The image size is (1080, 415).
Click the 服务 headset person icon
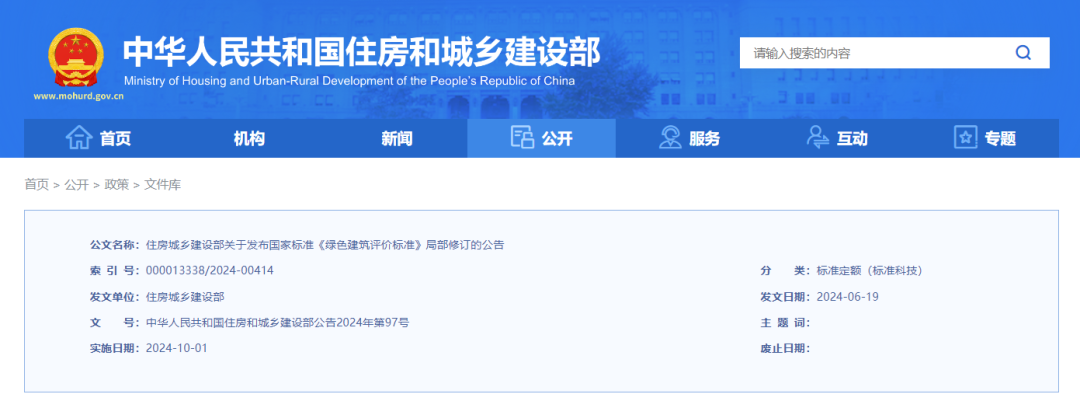coord(670,138)
